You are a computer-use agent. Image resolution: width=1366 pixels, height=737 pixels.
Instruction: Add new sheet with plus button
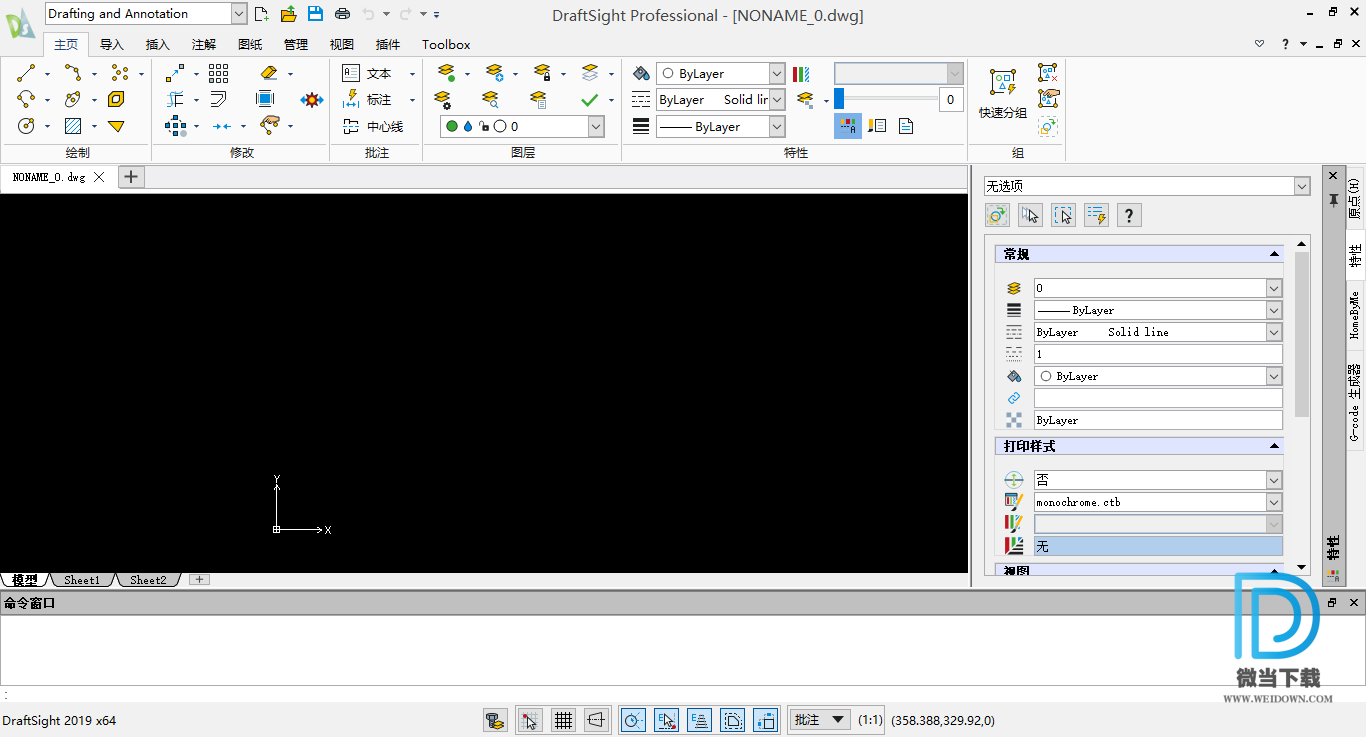199,580
